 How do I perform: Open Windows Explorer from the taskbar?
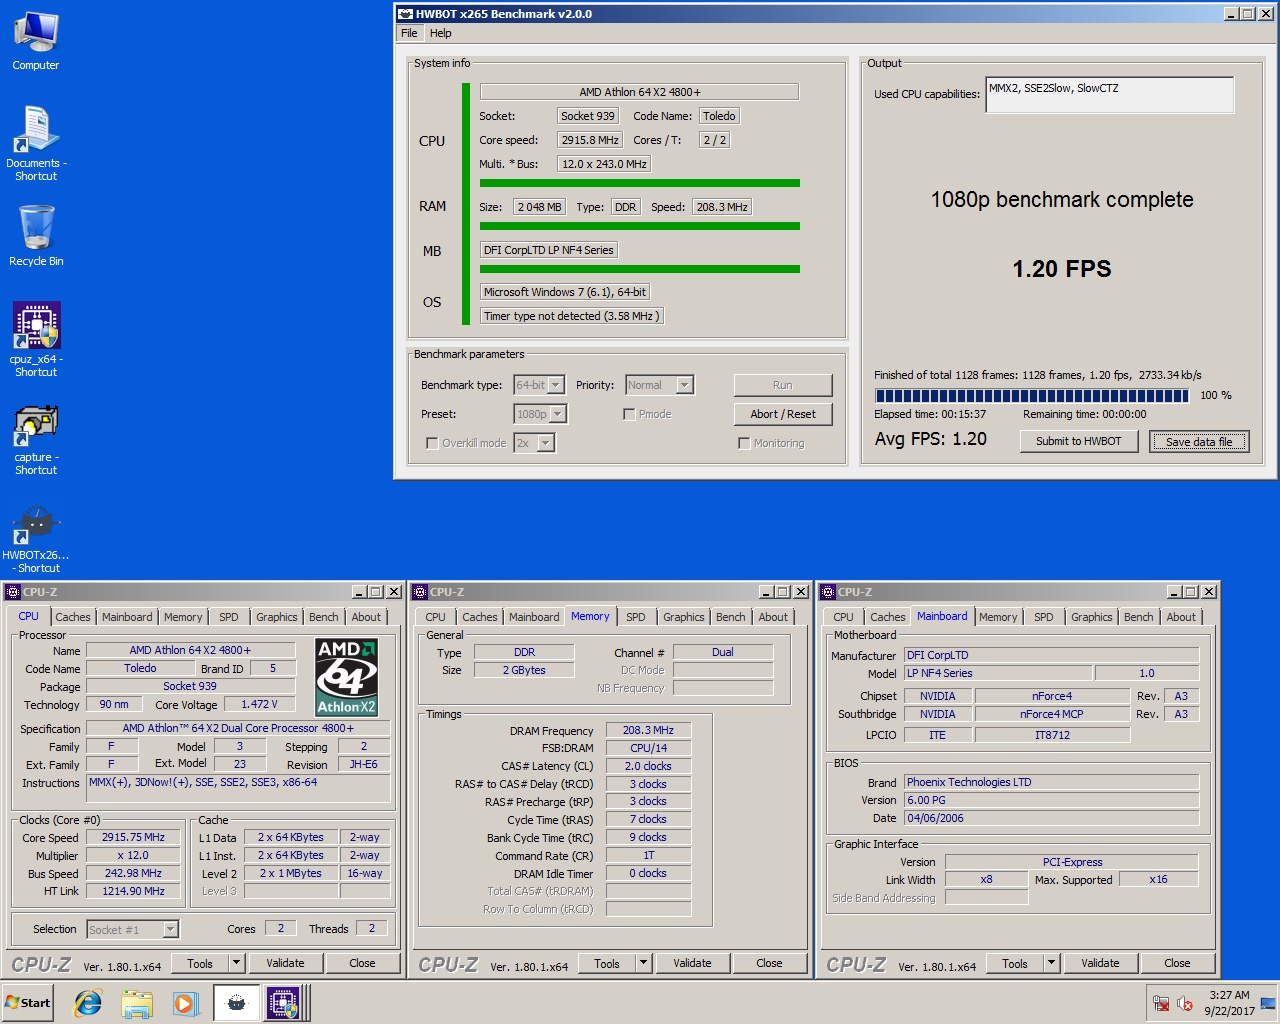pyautogui.click(x=137, y=1003)
